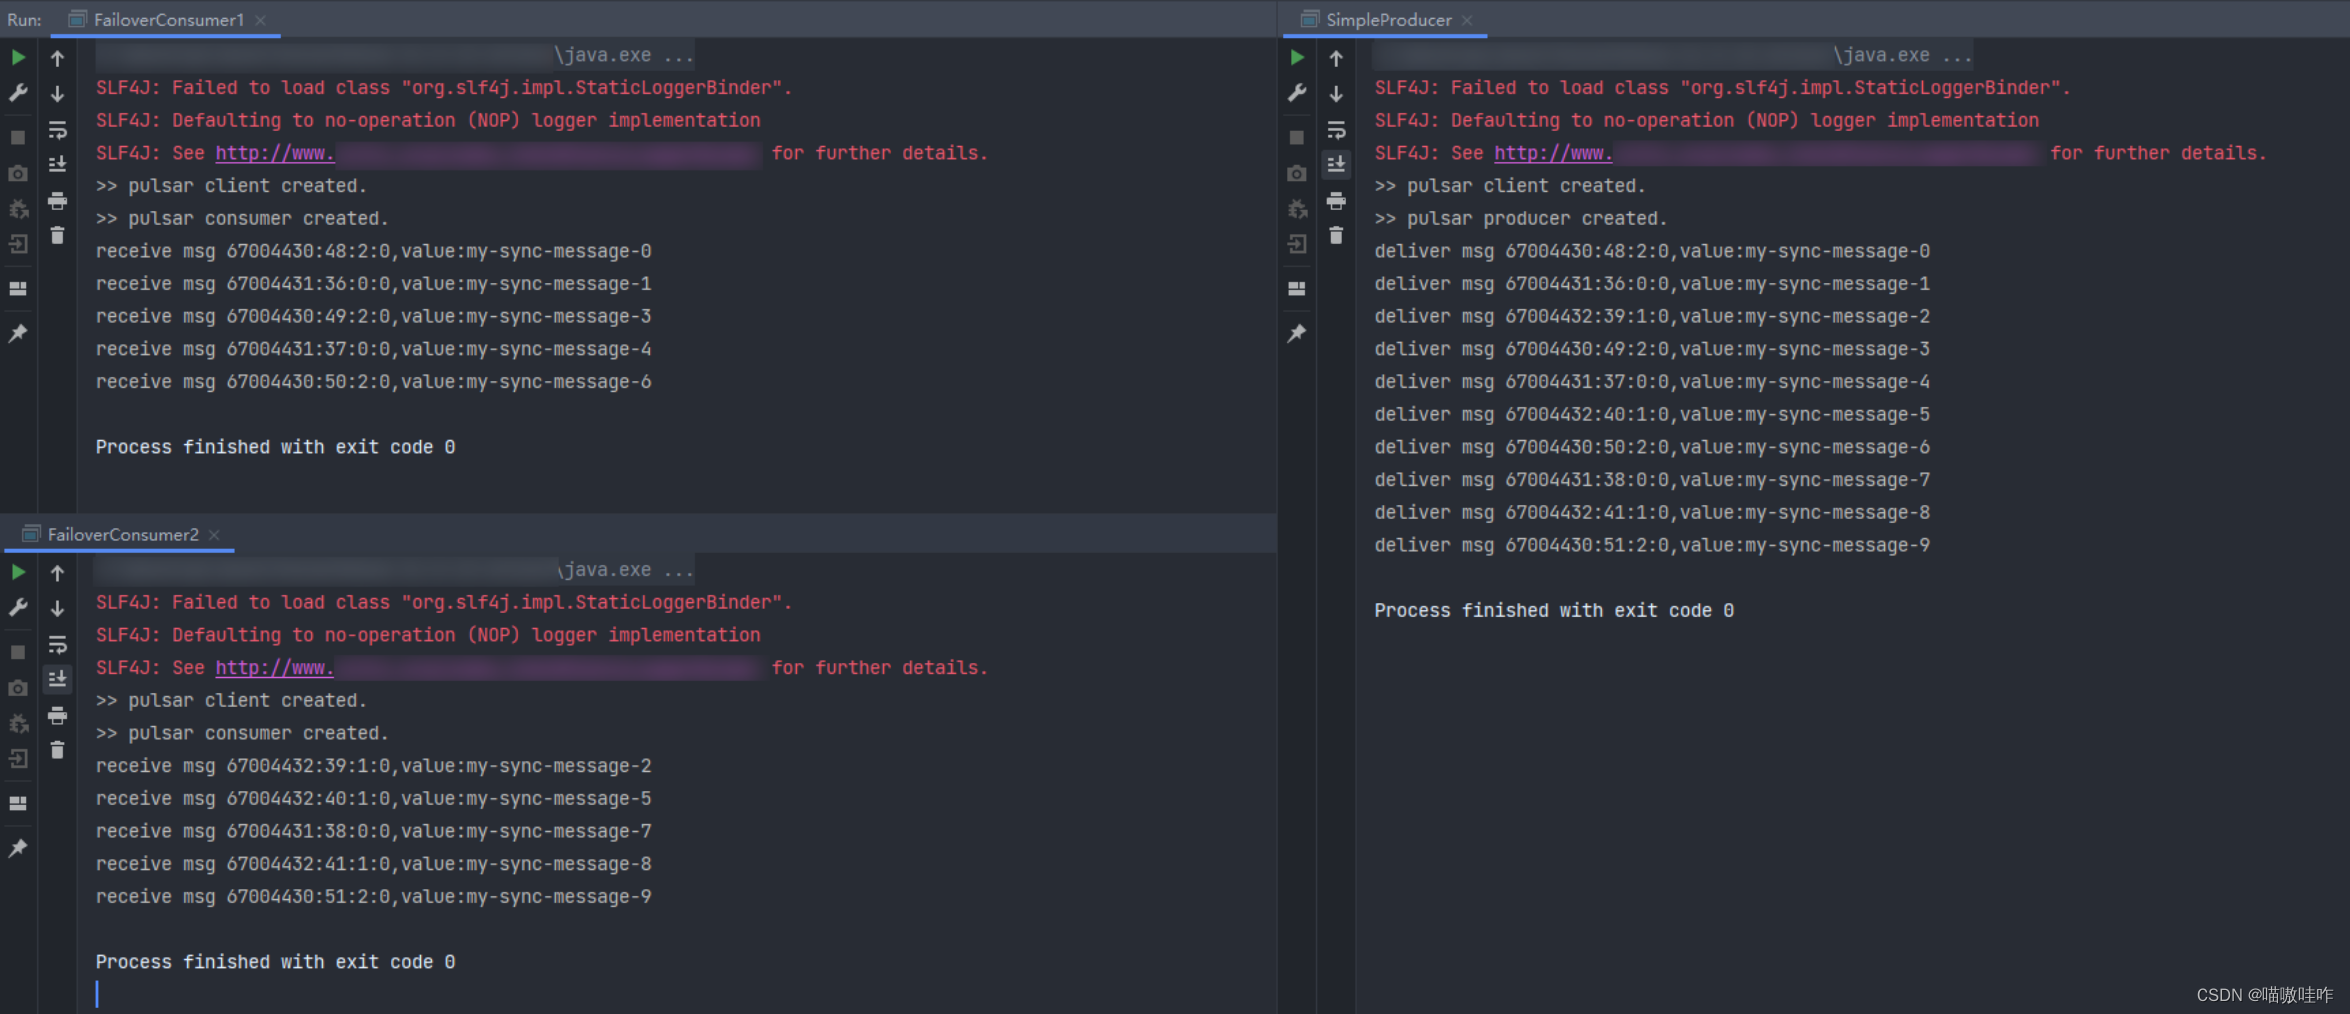Click line 'deliver msg ... my-sync-message-5'
Image resolution: width=2350 pixels, height=1014 pixels.
pyautogui.click(x=1652, y=414)
